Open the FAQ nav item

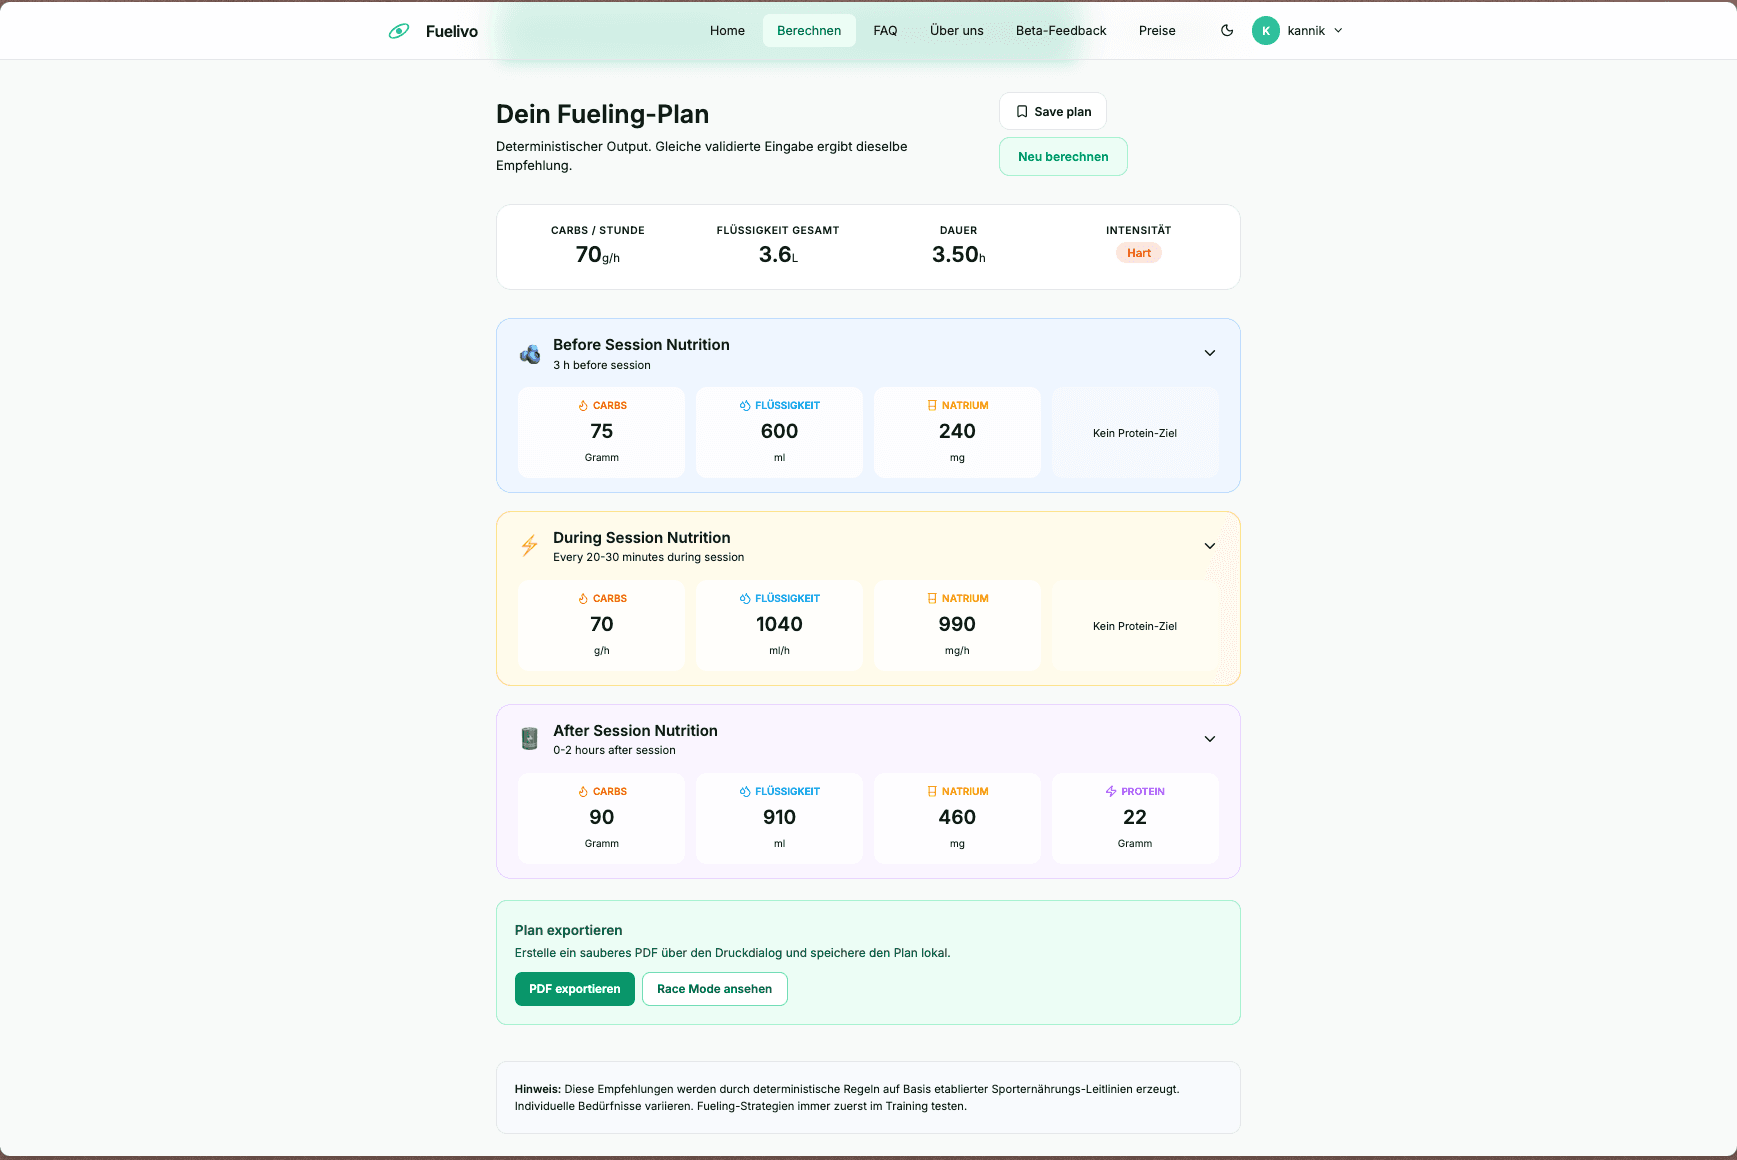tap(885, 31)
